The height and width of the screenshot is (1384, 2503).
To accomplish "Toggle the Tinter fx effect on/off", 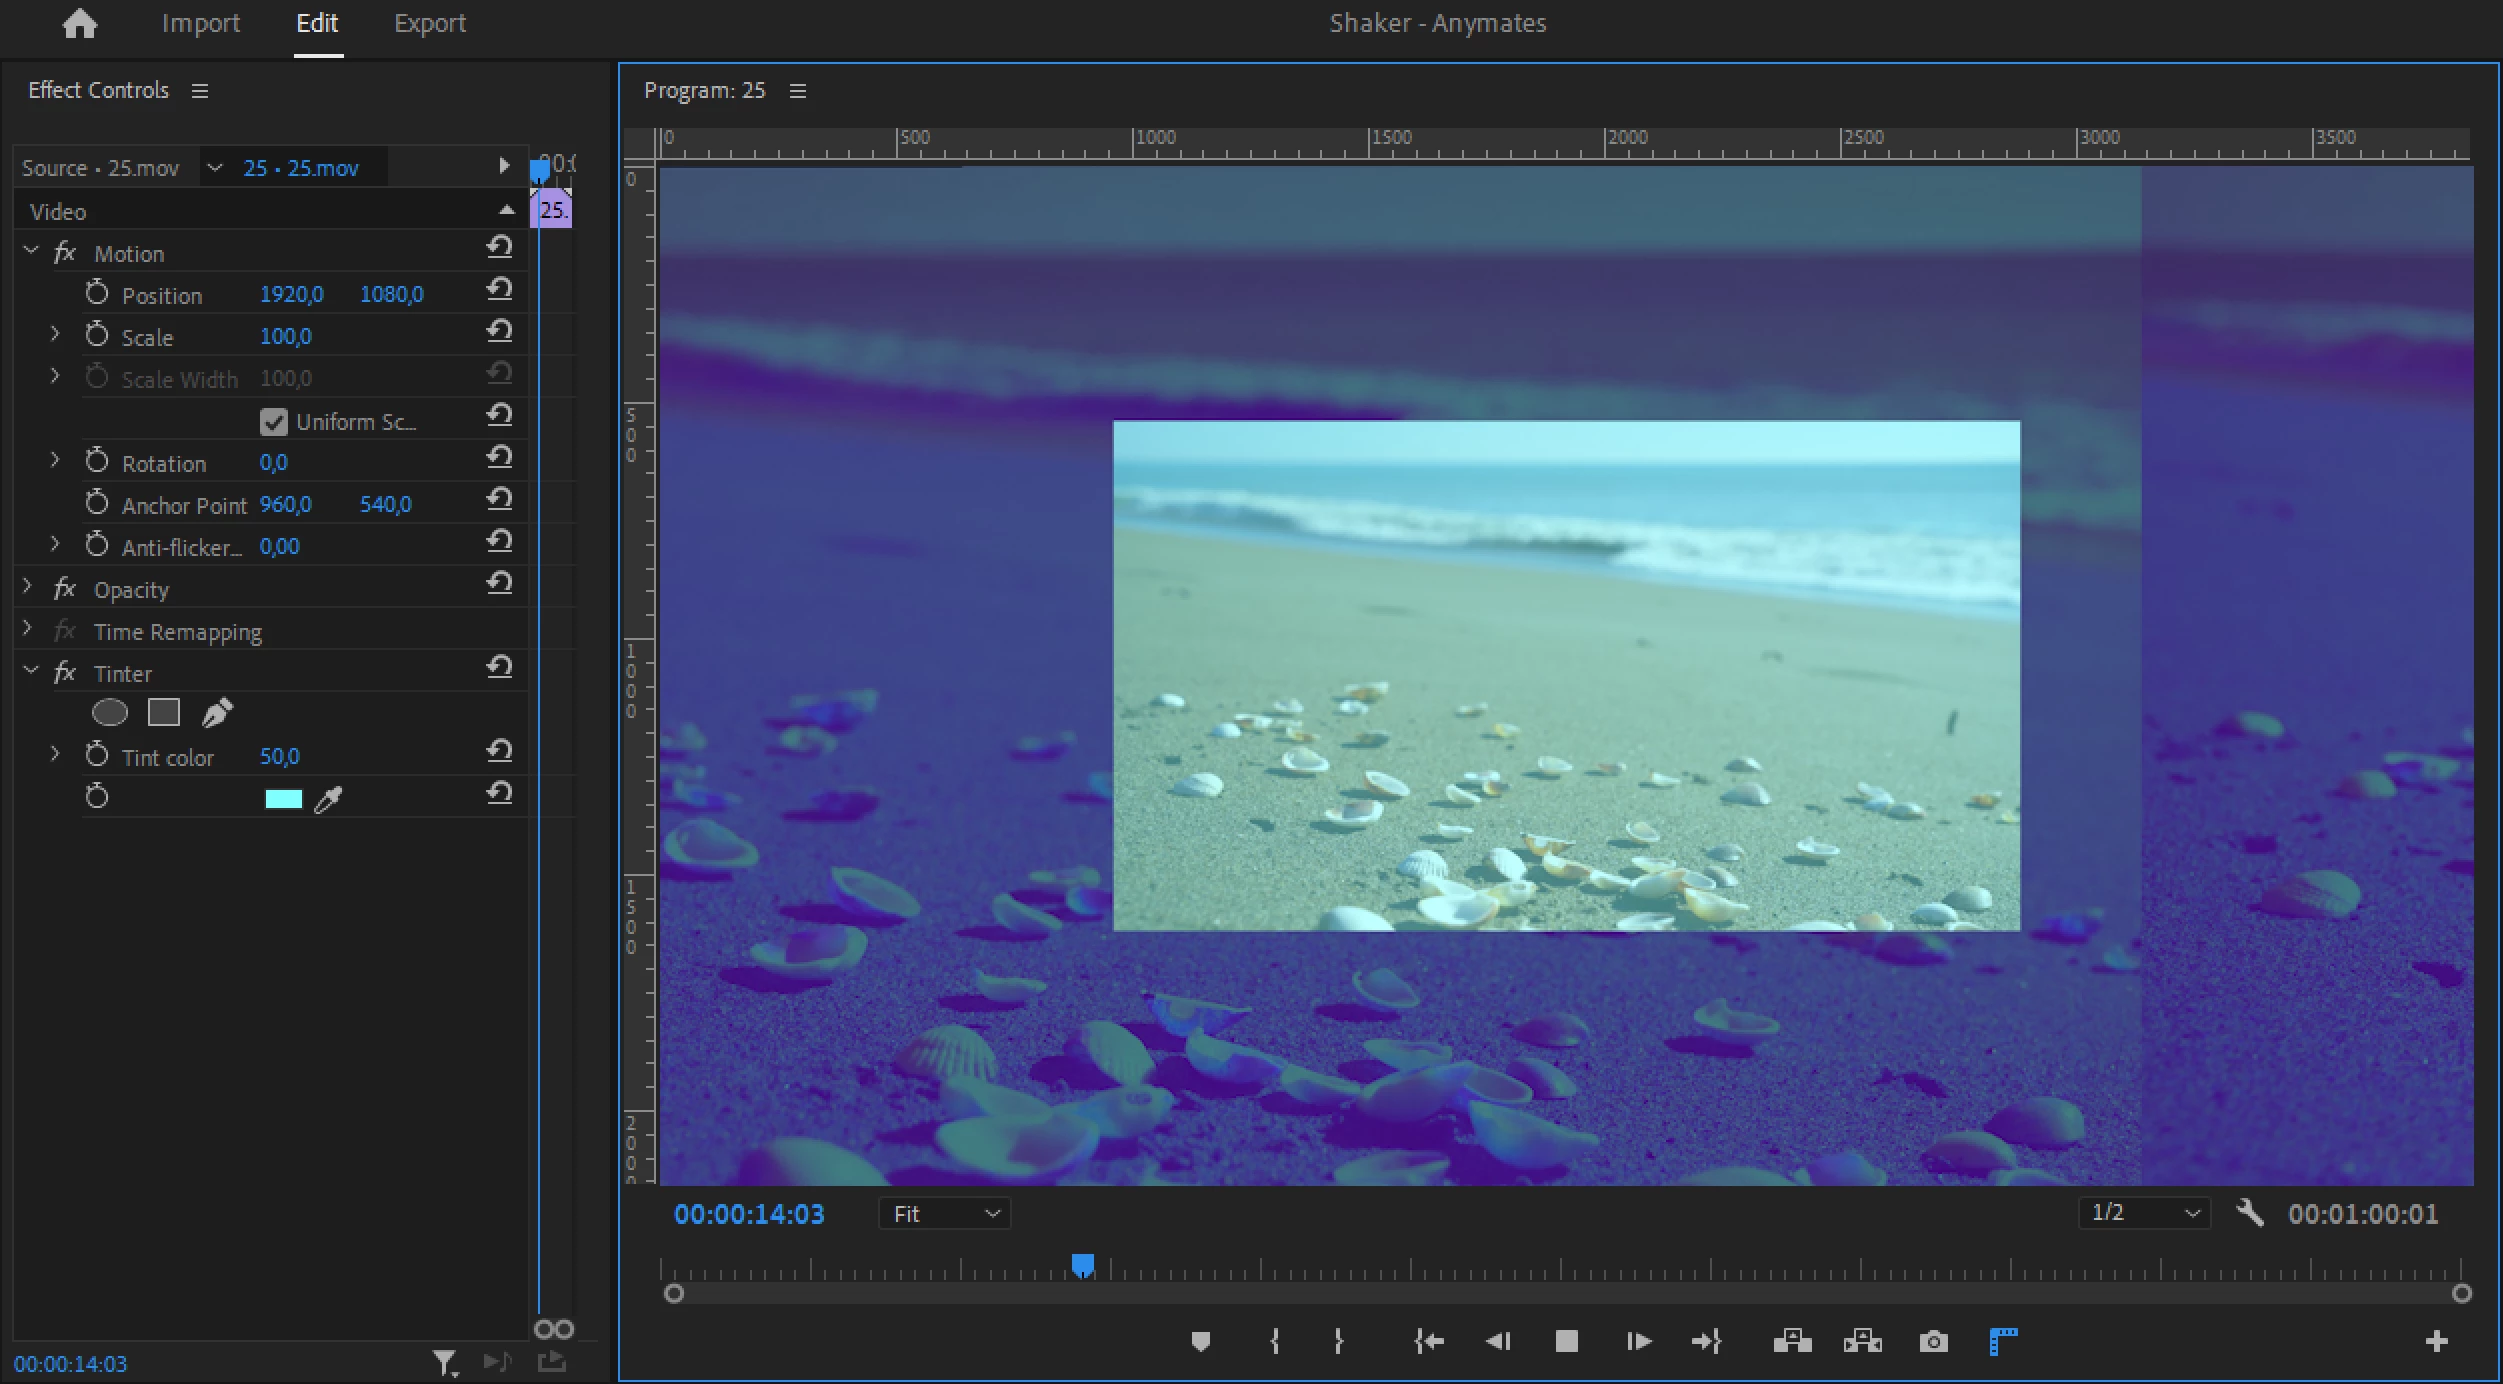I will 65,673.
